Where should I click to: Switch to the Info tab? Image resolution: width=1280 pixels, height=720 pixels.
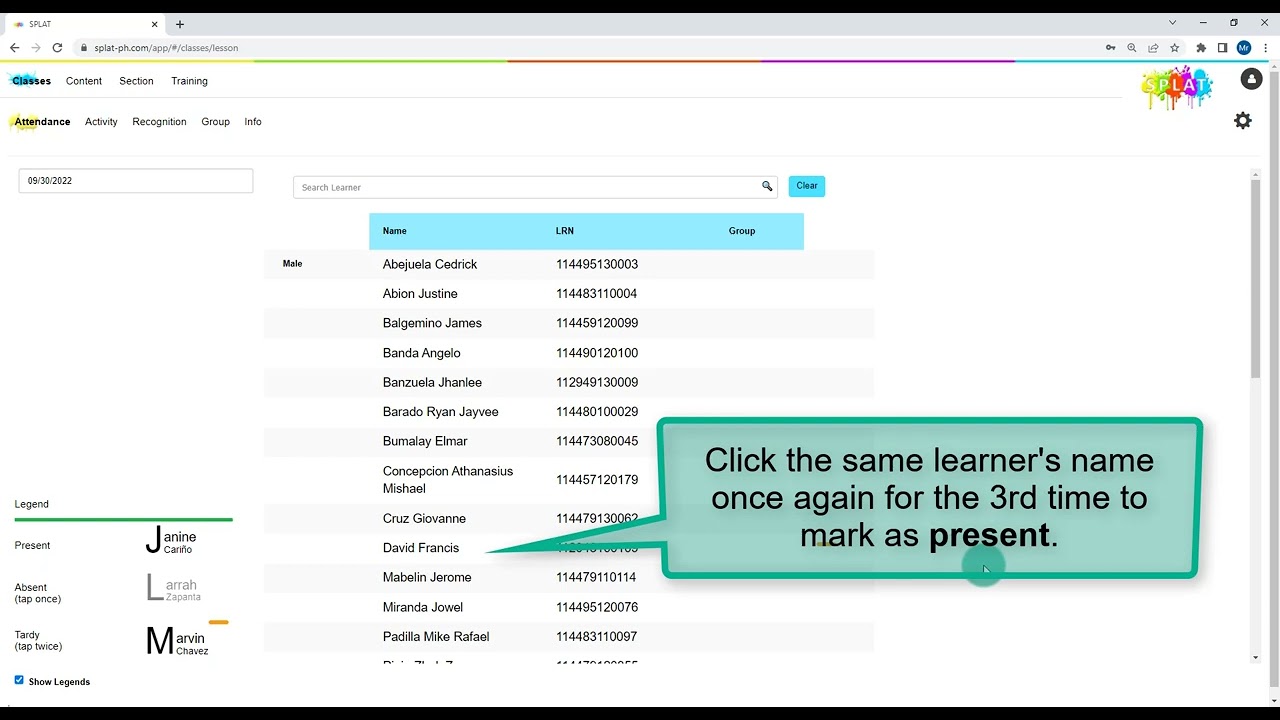[x=253, y=122]
